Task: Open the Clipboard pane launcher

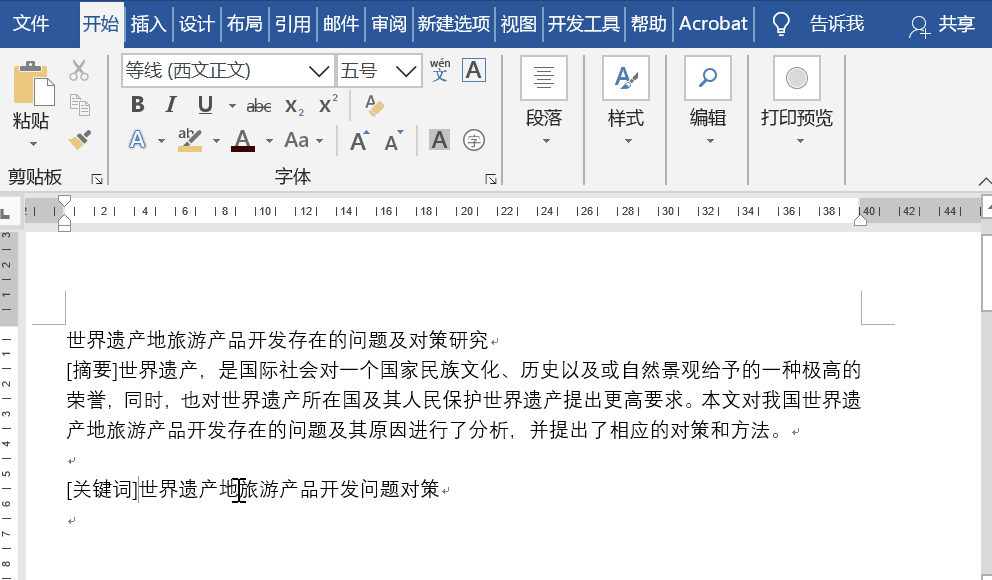Action: (x=97, y=179)
